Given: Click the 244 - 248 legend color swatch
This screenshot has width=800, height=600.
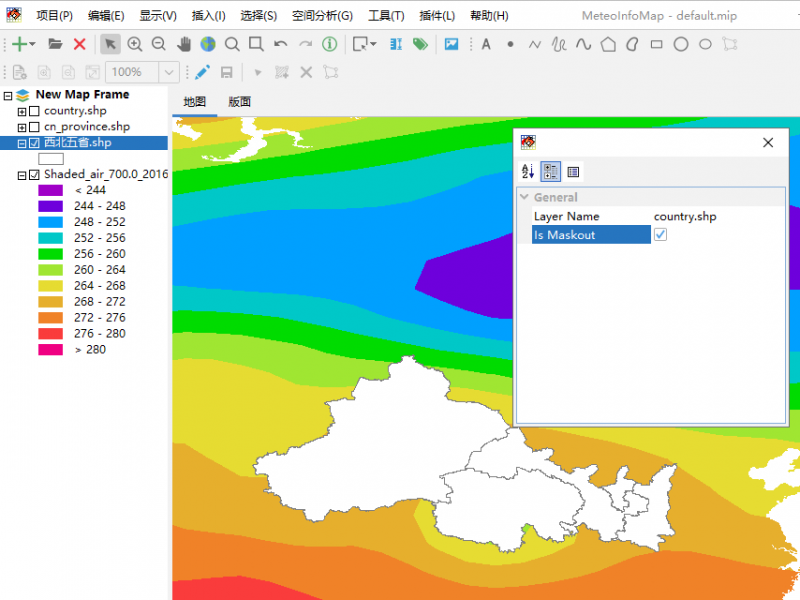Looking at the screenshot, I should [x=51, y=206].
